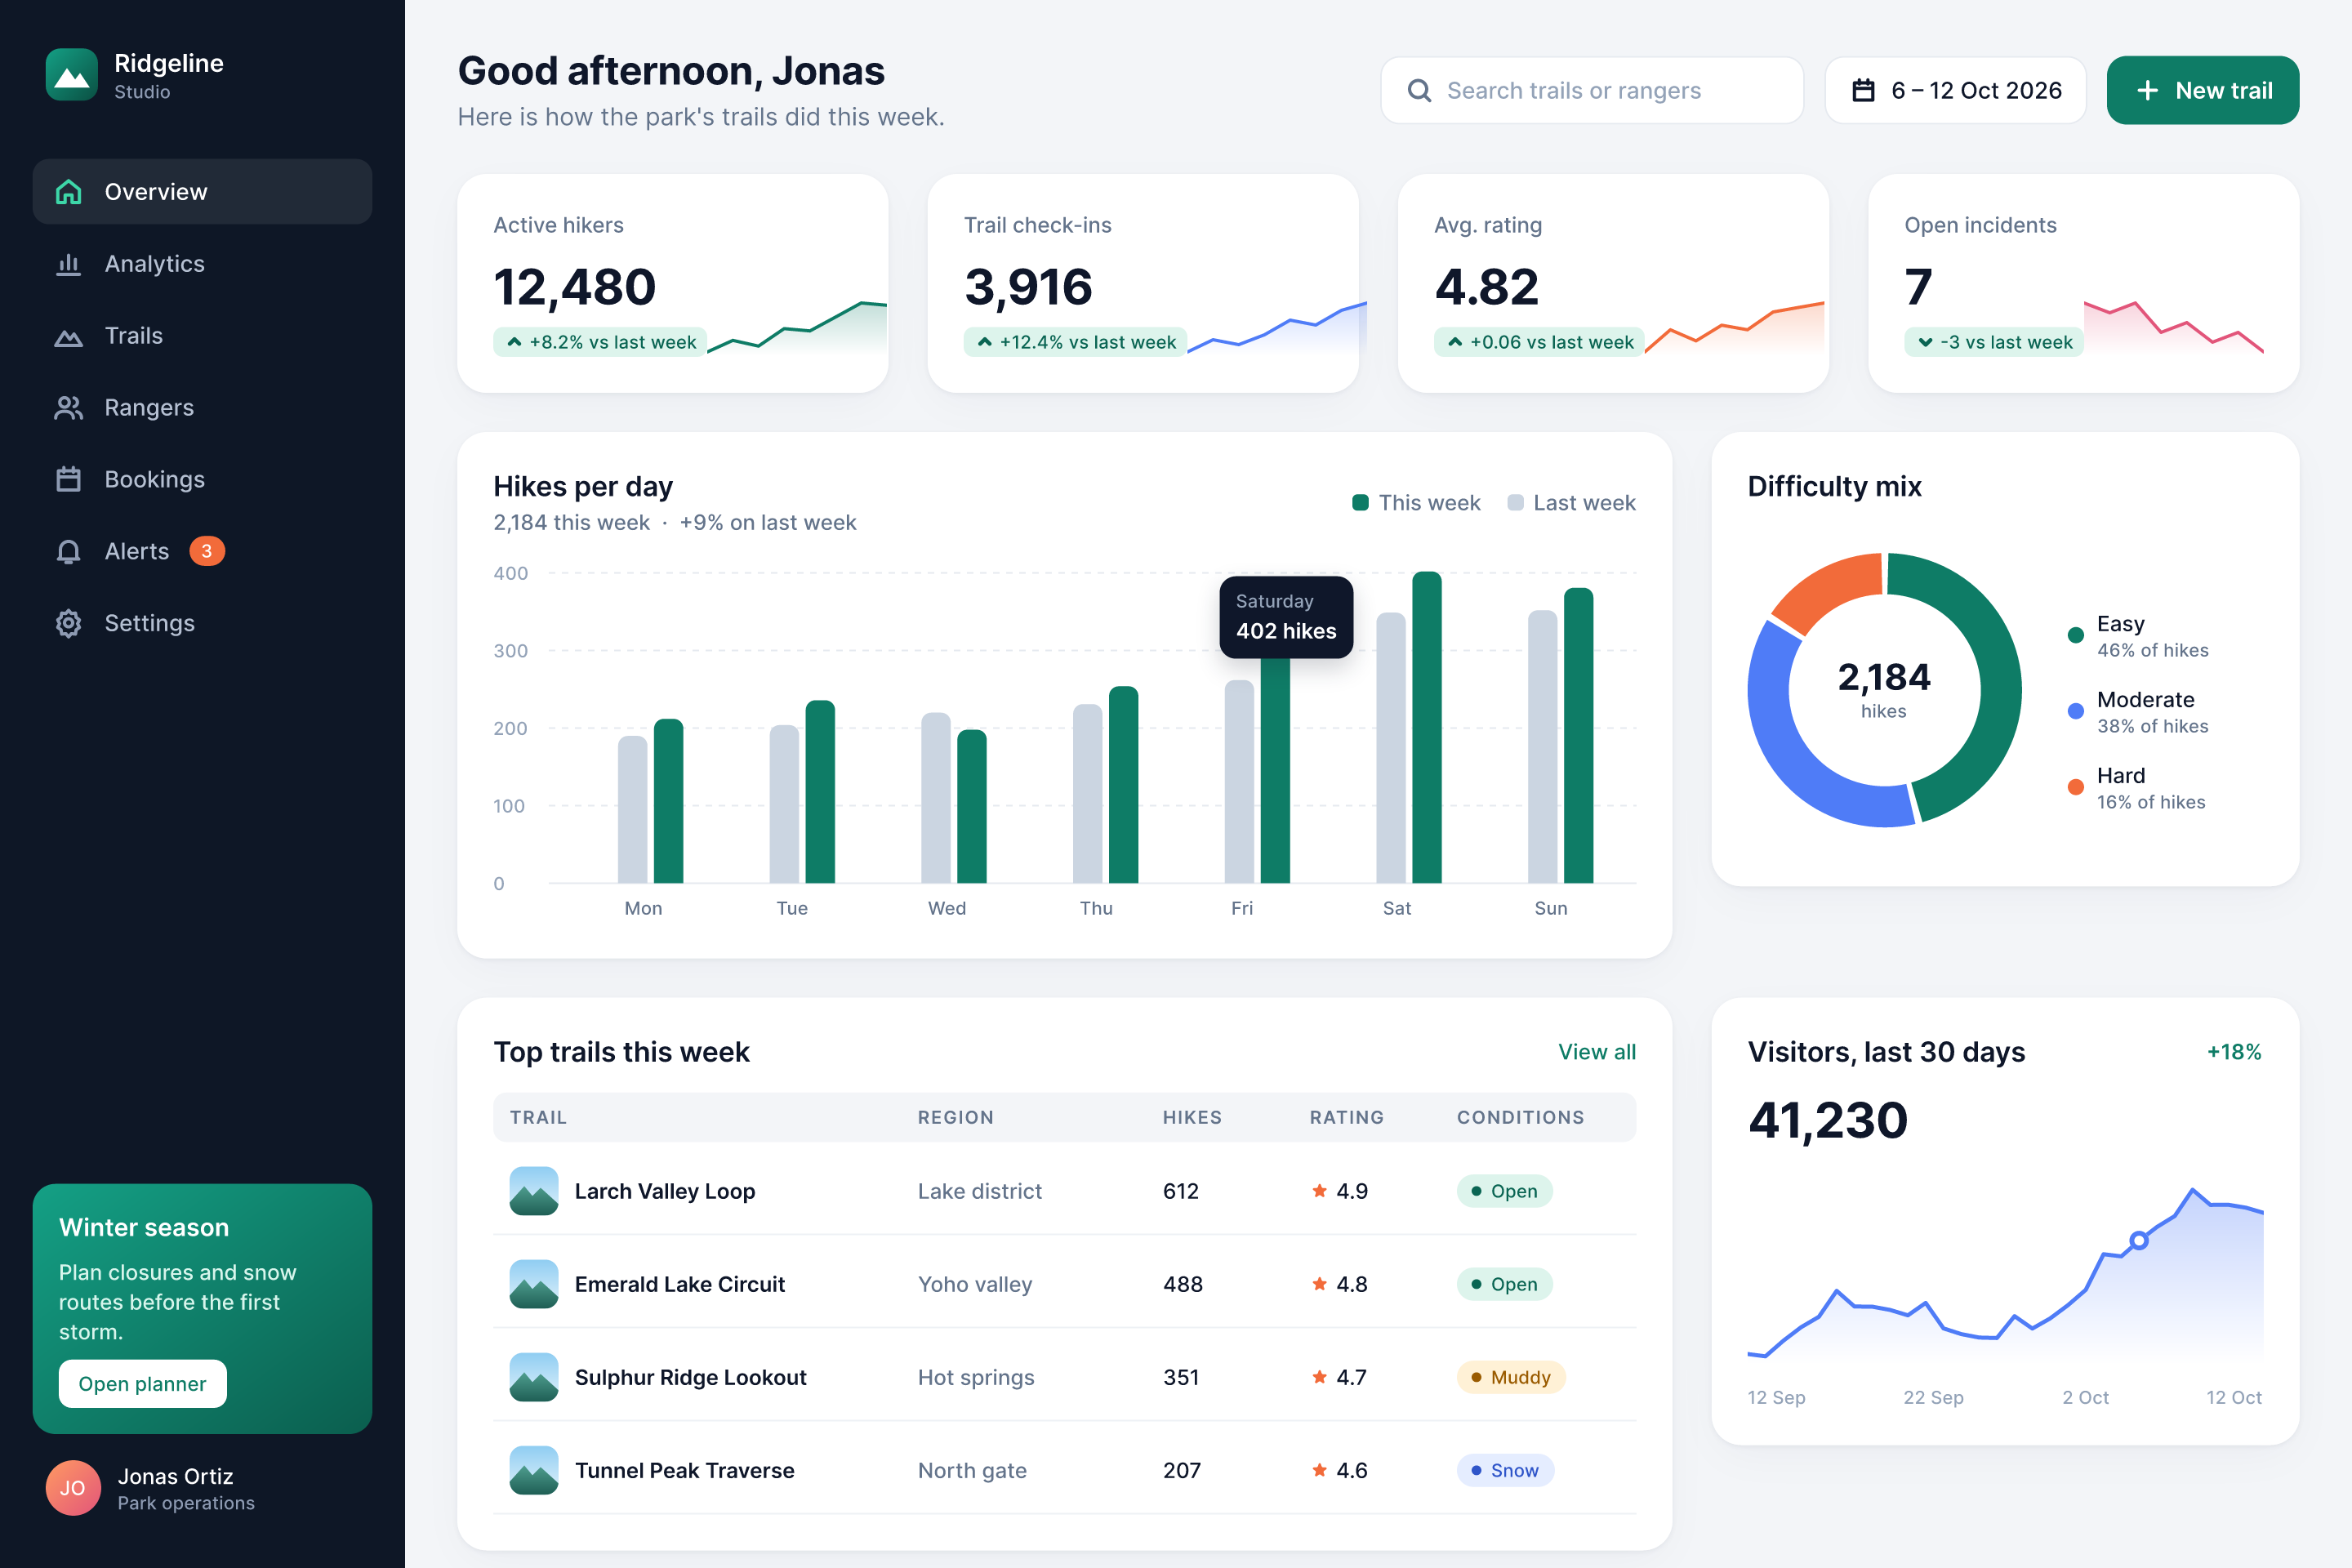The image size is (2352, 1568).
Task: Click the 2,184 hikes donut center
Action: pos(1884,690)
